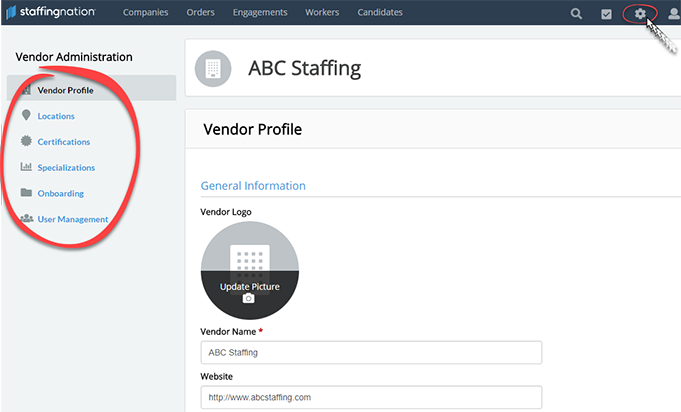The width and height of the screenshot is (681, 412).
Task: Open the Candidates menu
Action: coord(380,12)
